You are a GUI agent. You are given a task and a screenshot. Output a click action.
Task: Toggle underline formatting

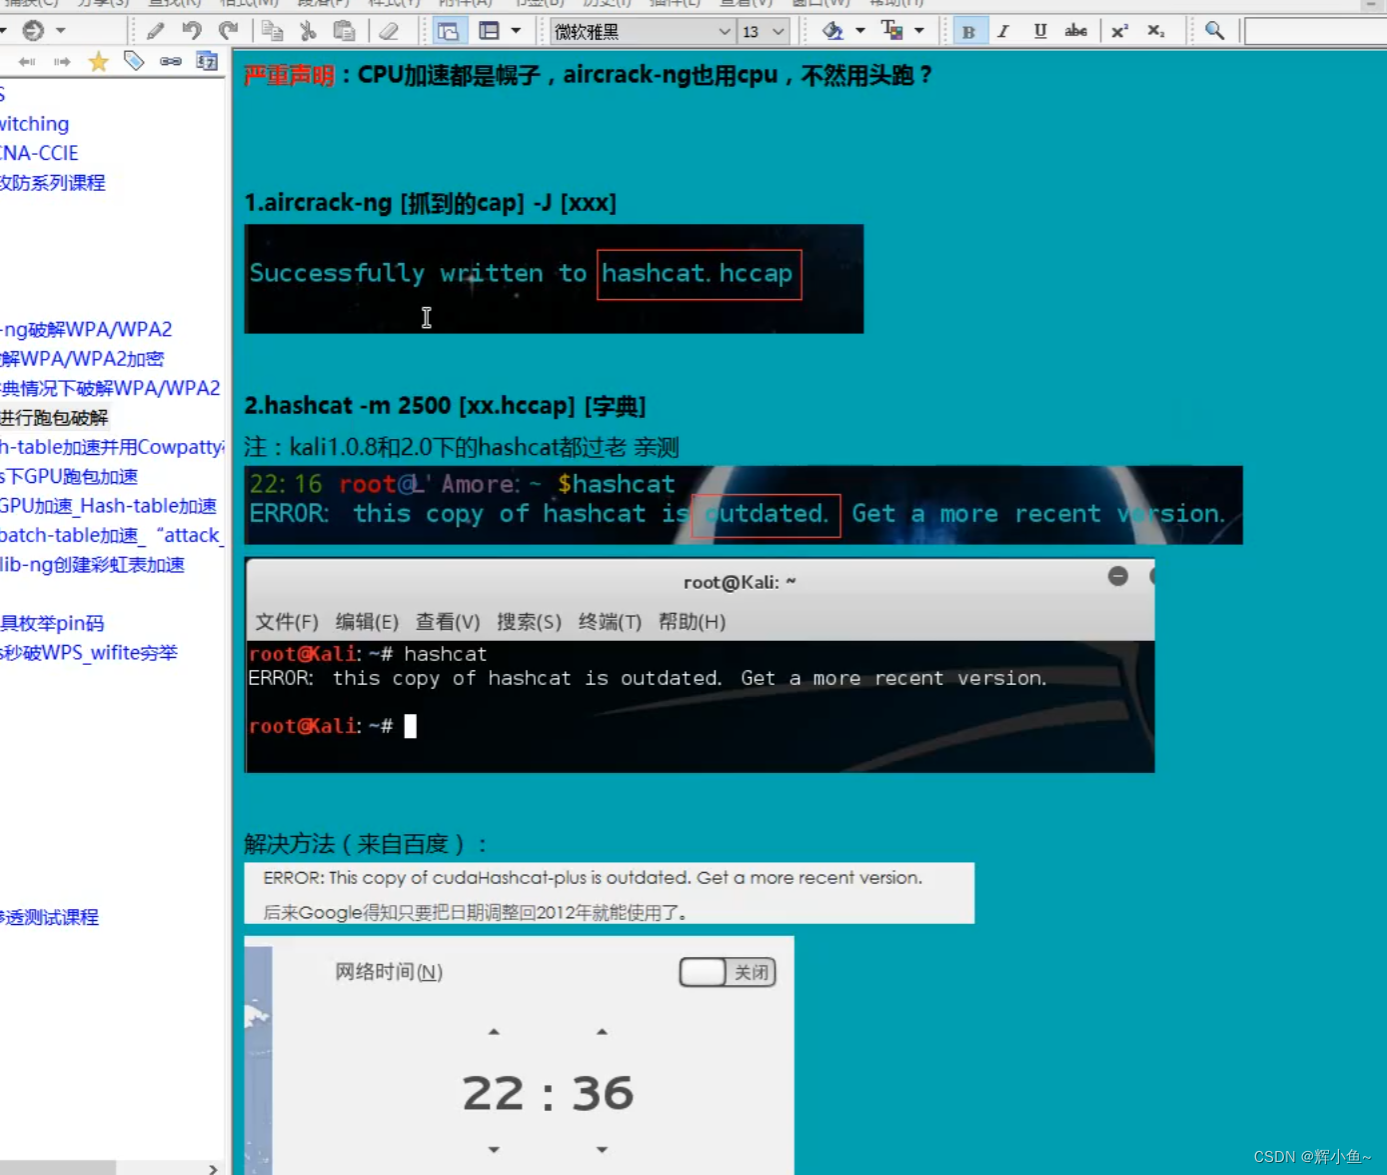1040,31
